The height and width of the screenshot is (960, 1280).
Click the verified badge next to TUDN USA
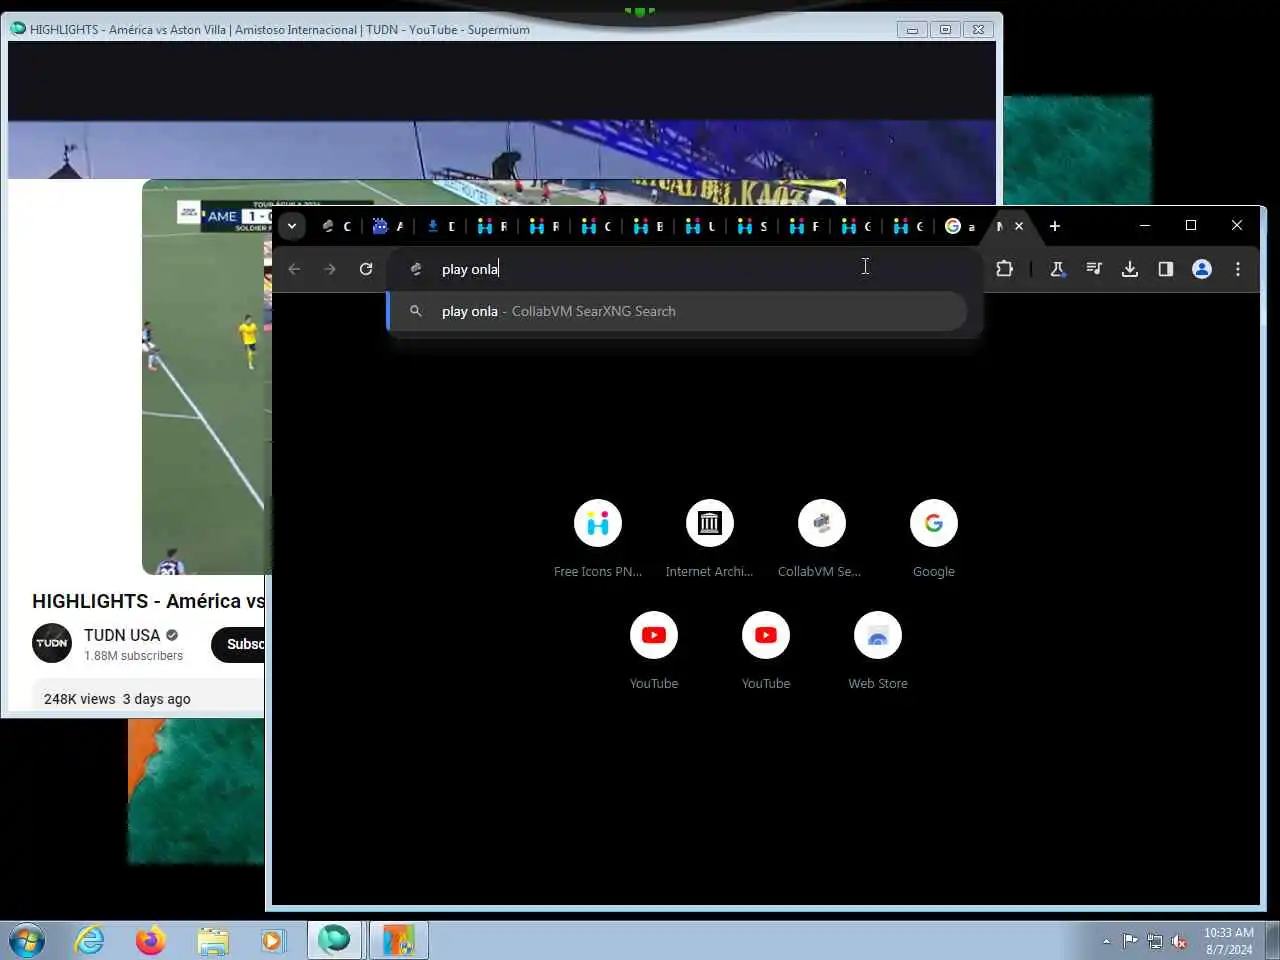pyautogui.click(x=172, y=635)
